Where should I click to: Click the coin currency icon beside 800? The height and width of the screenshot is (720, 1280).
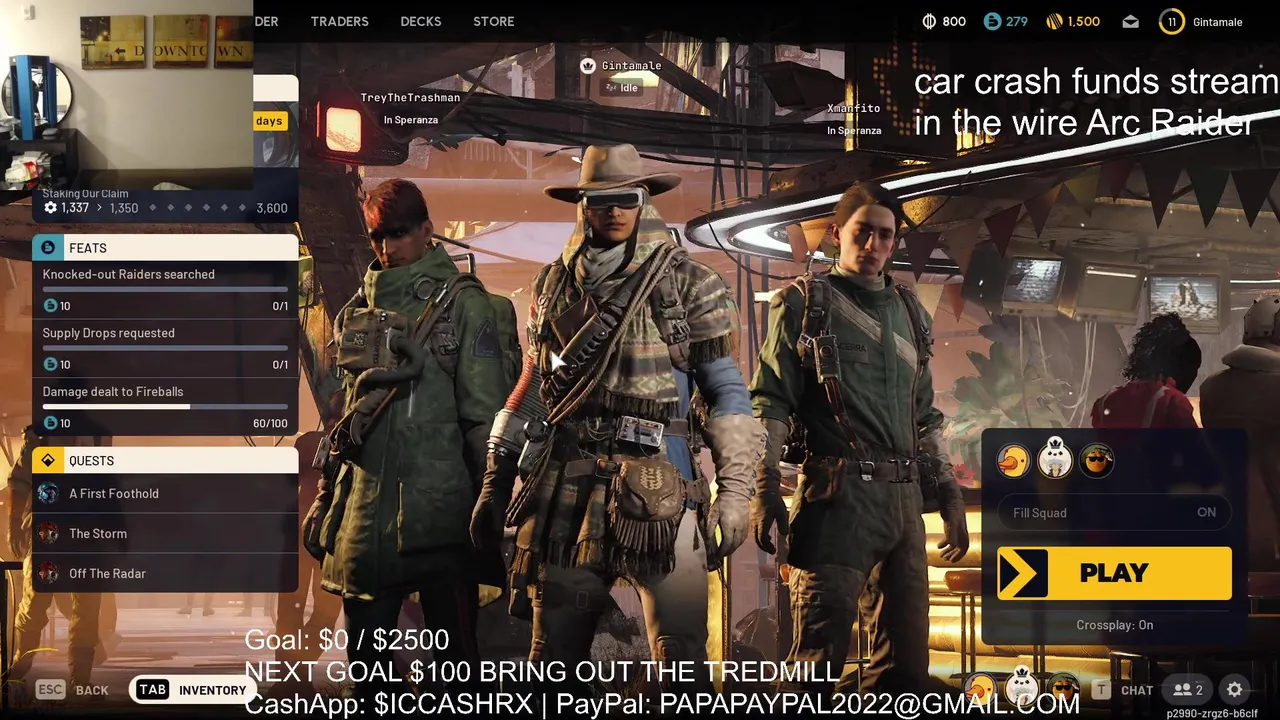[x=928, y=21]
